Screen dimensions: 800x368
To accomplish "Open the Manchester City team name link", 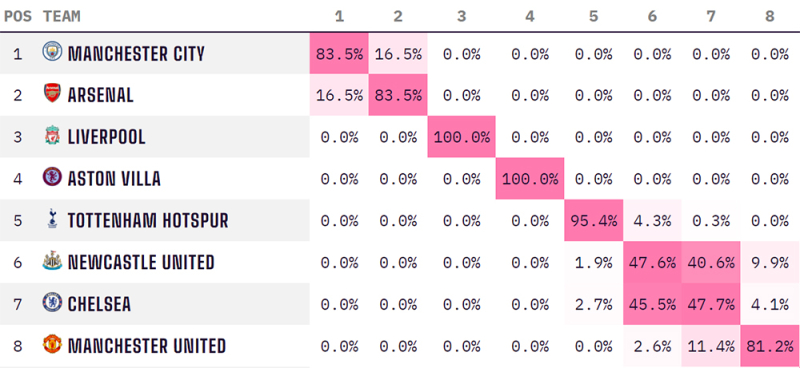I will (136, 53).
